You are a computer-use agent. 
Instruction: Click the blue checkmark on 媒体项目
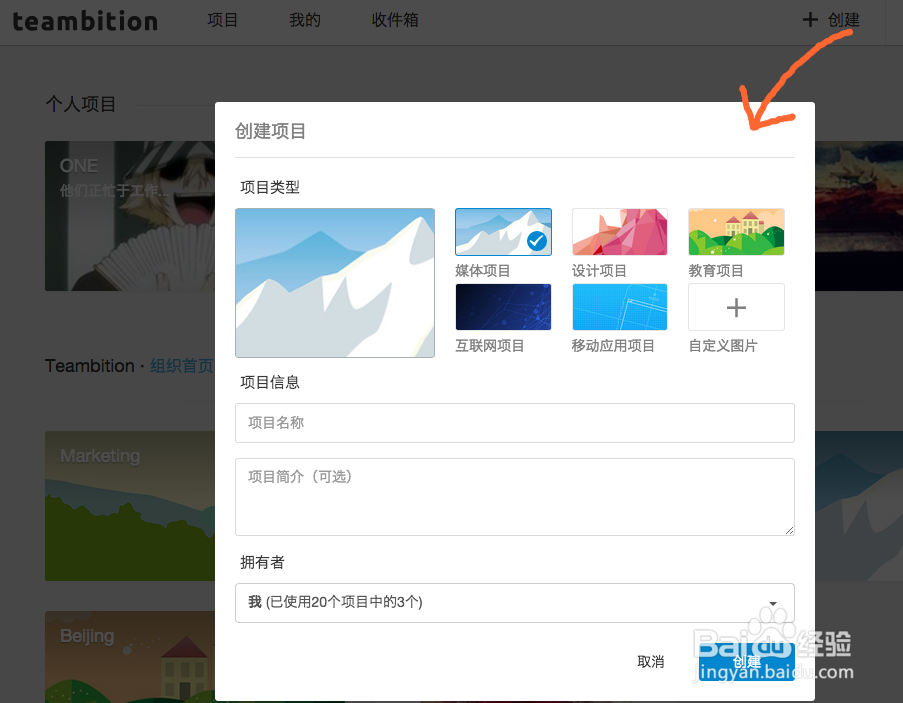(537, 241)
